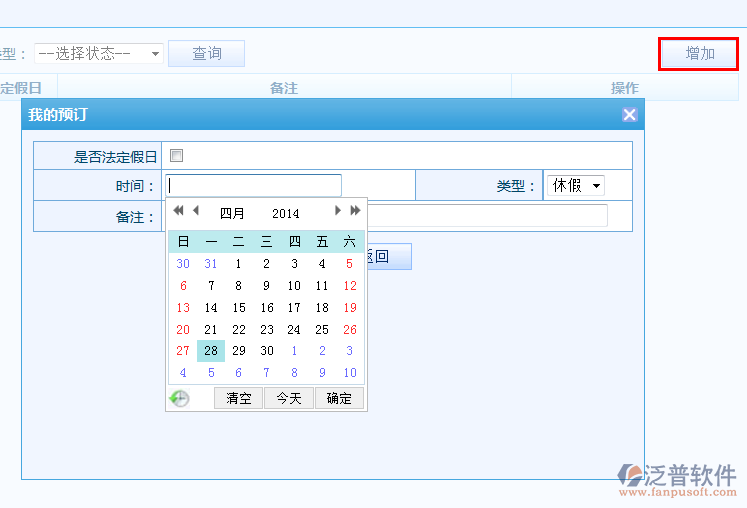Select April 19 Saturday date

[350, 308]
